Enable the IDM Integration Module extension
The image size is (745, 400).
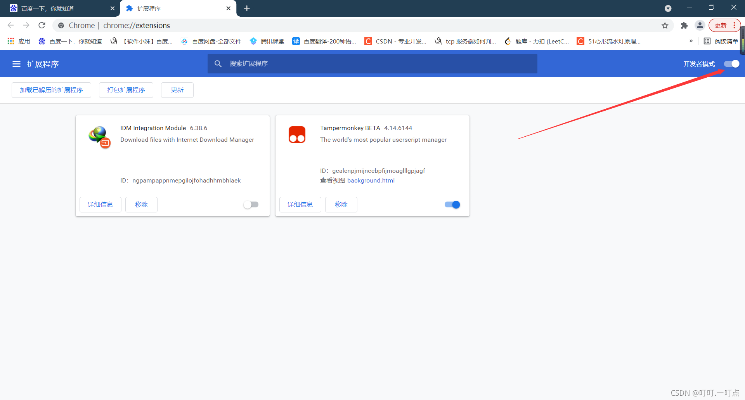coord(250,204)
